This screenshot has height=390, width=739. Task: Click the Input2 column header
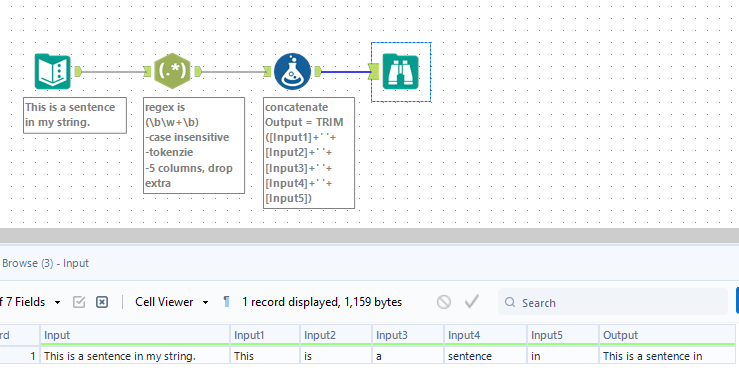[336, 335]
